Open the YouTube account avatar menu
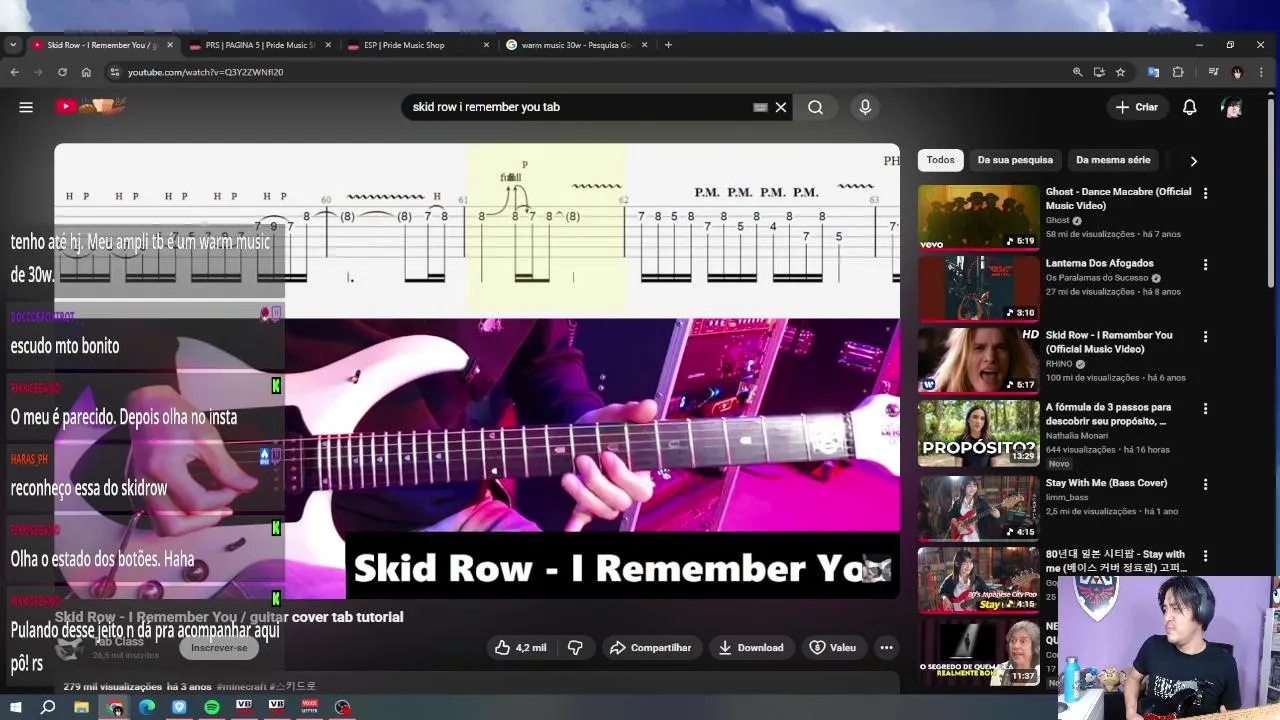Image resolution: width=1280 pixels, height=720 pixels. [1232, 107]
